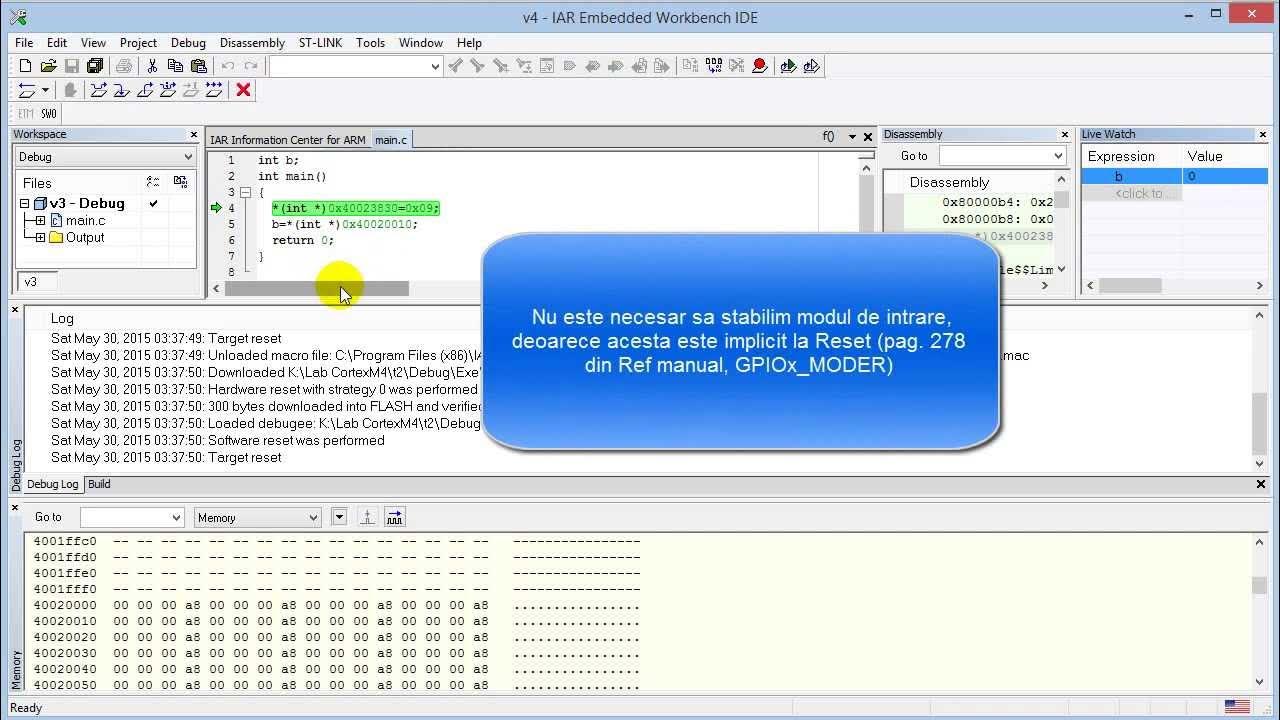Close the Disassembly panel
The height and width of the screenshot is (720, 1280).
(x=1065, y=134)
